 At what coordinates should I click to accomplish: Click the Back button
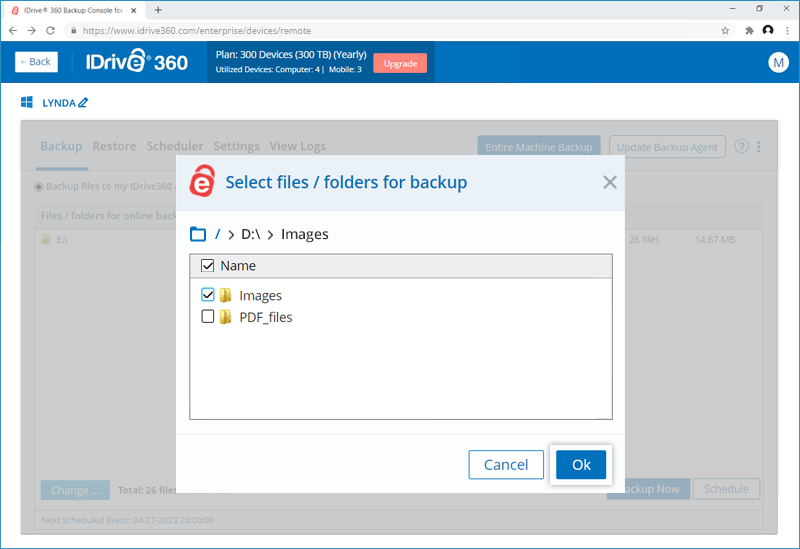pyautogui.click(x=36, y=62)
